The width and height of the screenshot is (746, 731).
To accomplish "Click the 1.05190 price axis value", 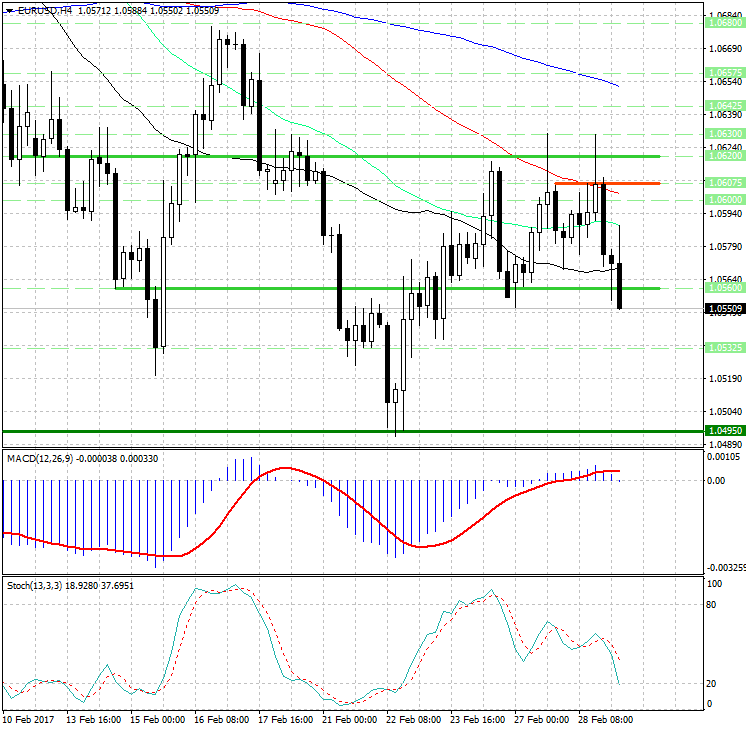I will pos(726,379).
